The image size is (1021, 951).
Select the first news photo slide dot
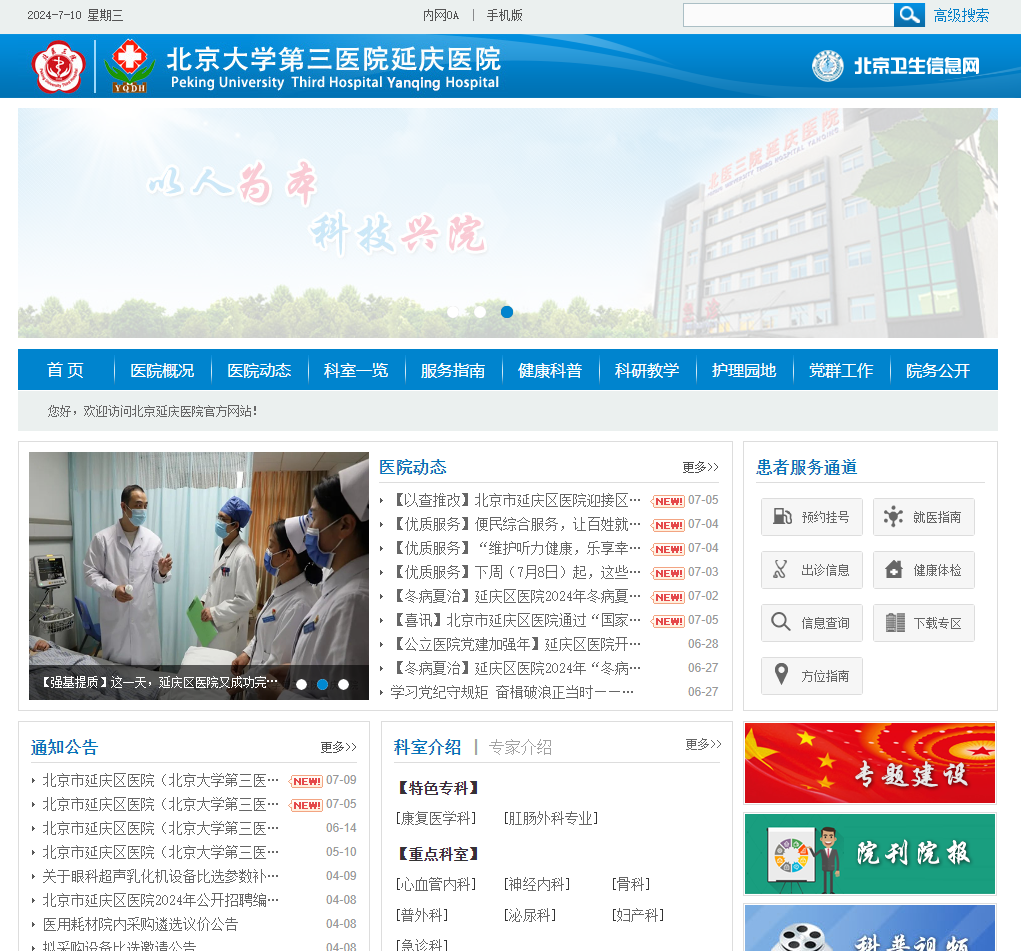click(x=301, y=685)
